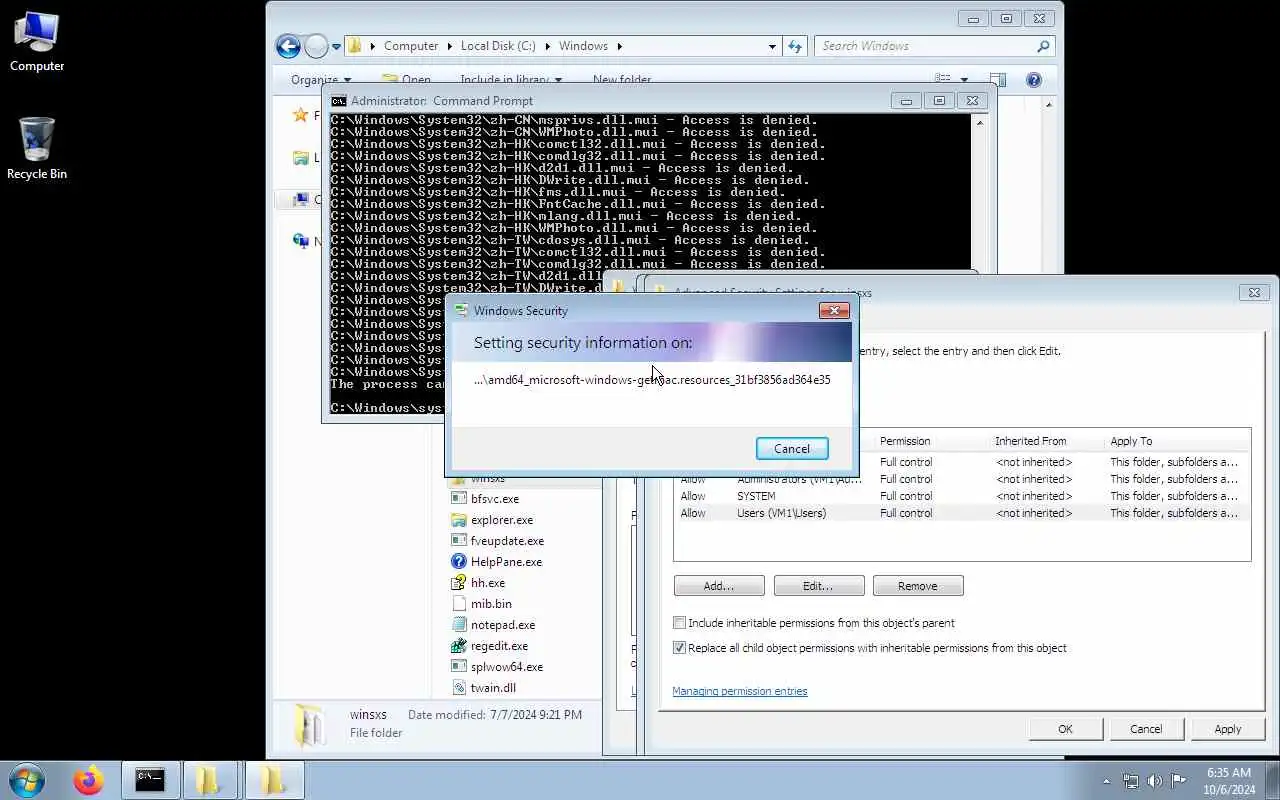
Task: Click Cancel in Advanced Security Settings
Action: pyautogui.click(x=1146, y=729)
